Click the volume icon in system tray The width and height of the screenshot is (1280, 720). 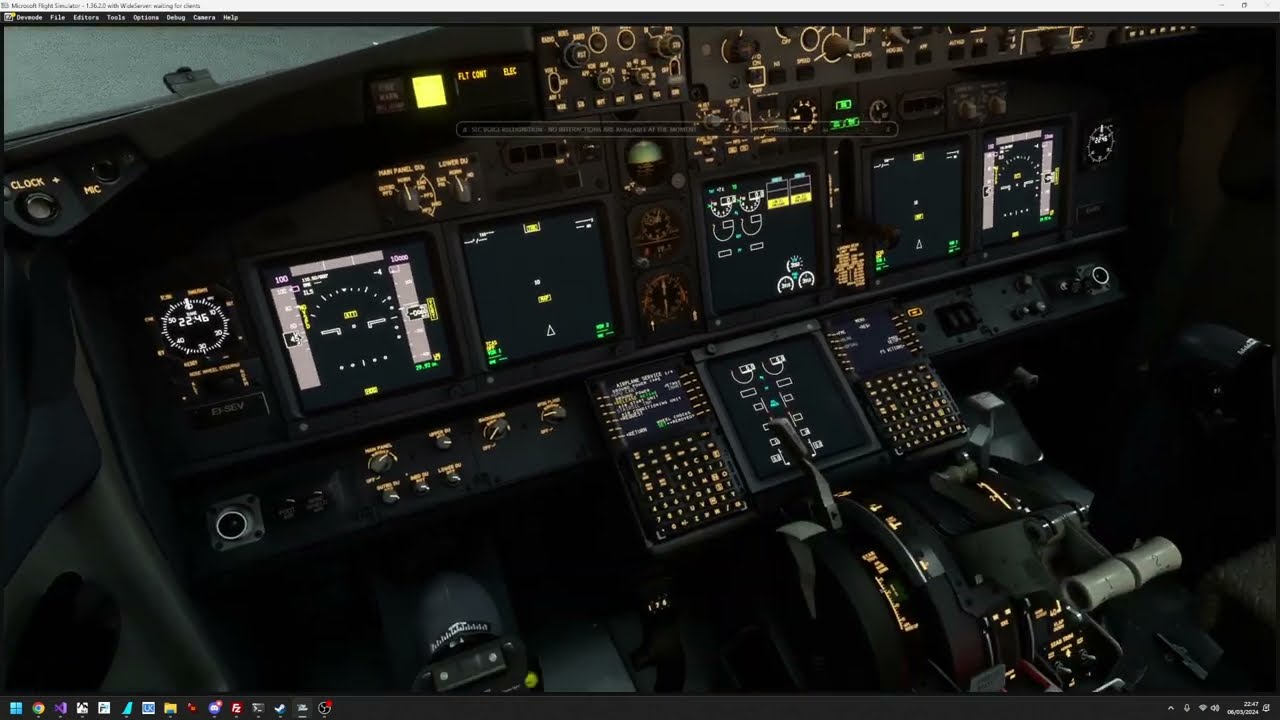(1215, 708)
